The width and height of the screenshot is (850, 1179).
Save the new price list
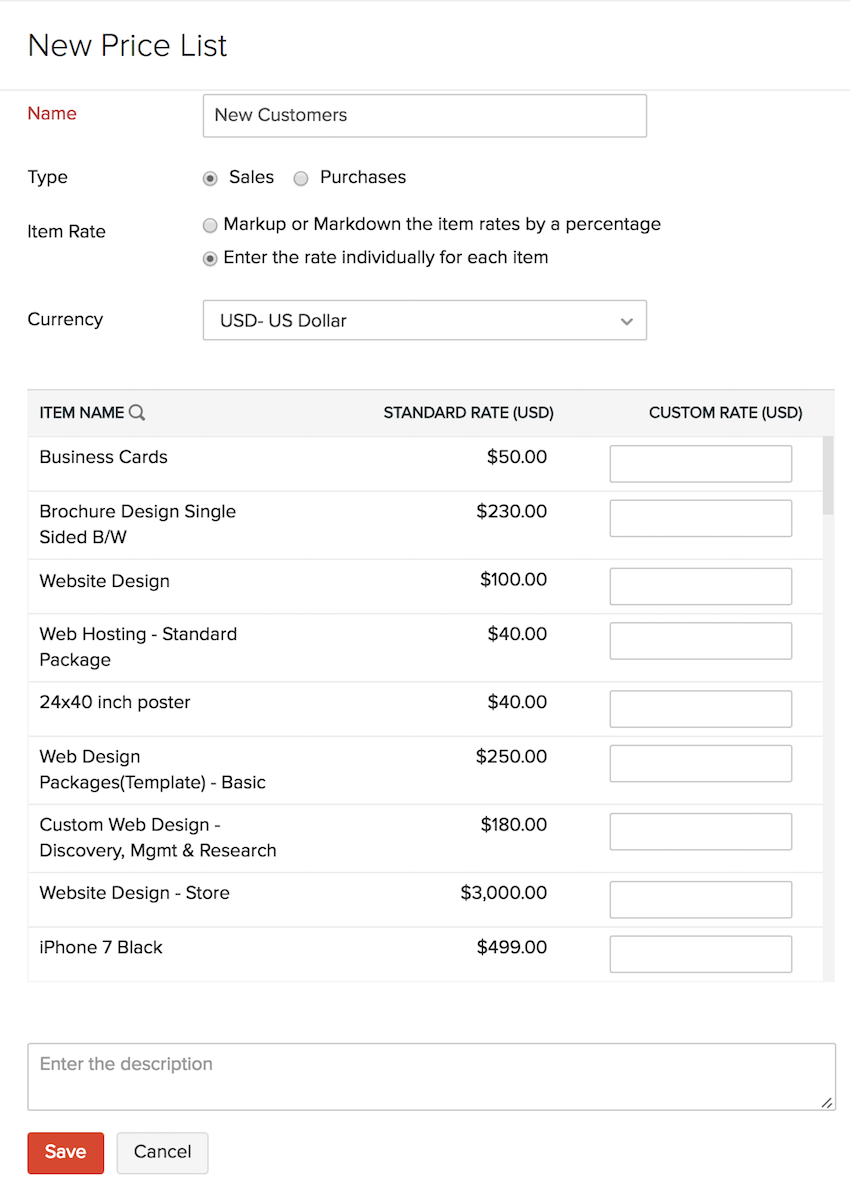[x=65, y=1152]
